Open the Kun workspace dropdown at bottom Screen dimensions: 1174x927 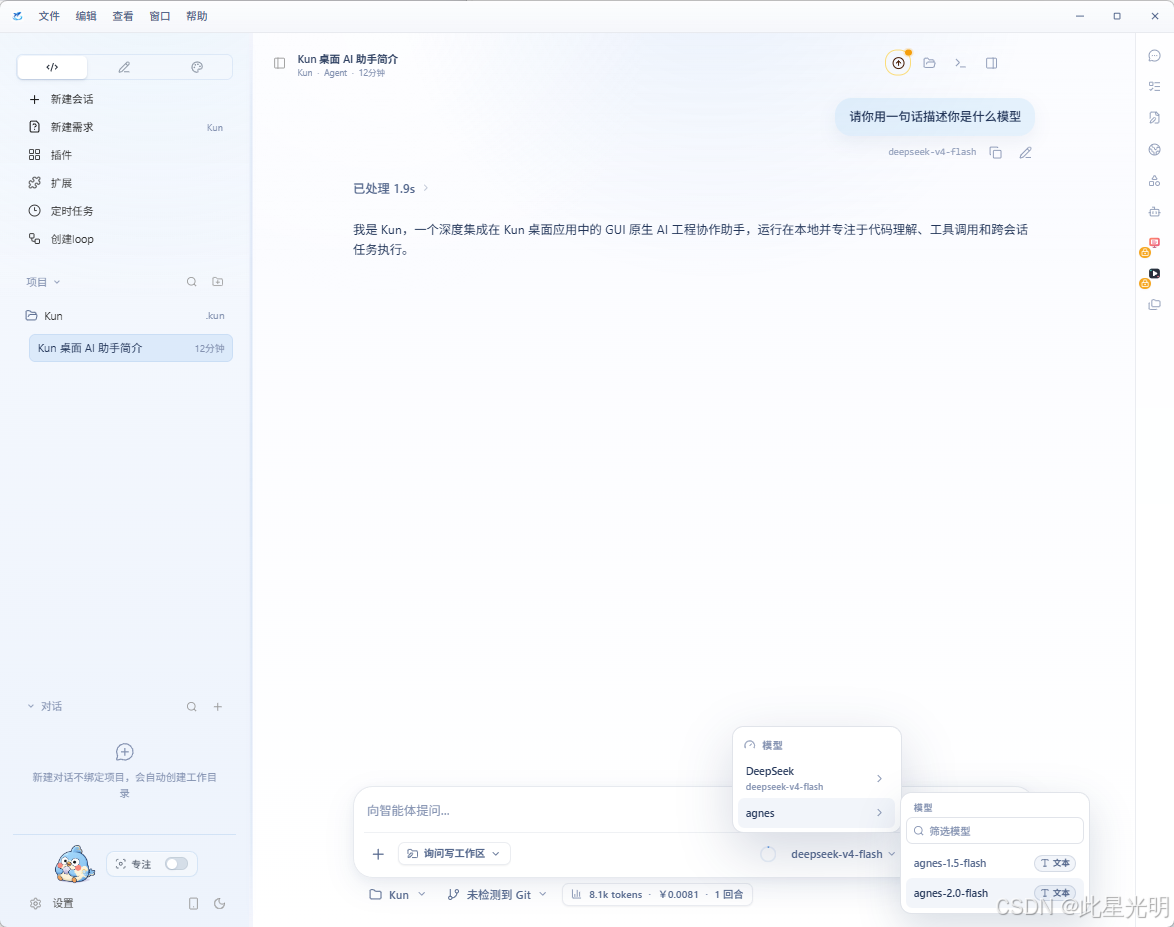[398, 895]
